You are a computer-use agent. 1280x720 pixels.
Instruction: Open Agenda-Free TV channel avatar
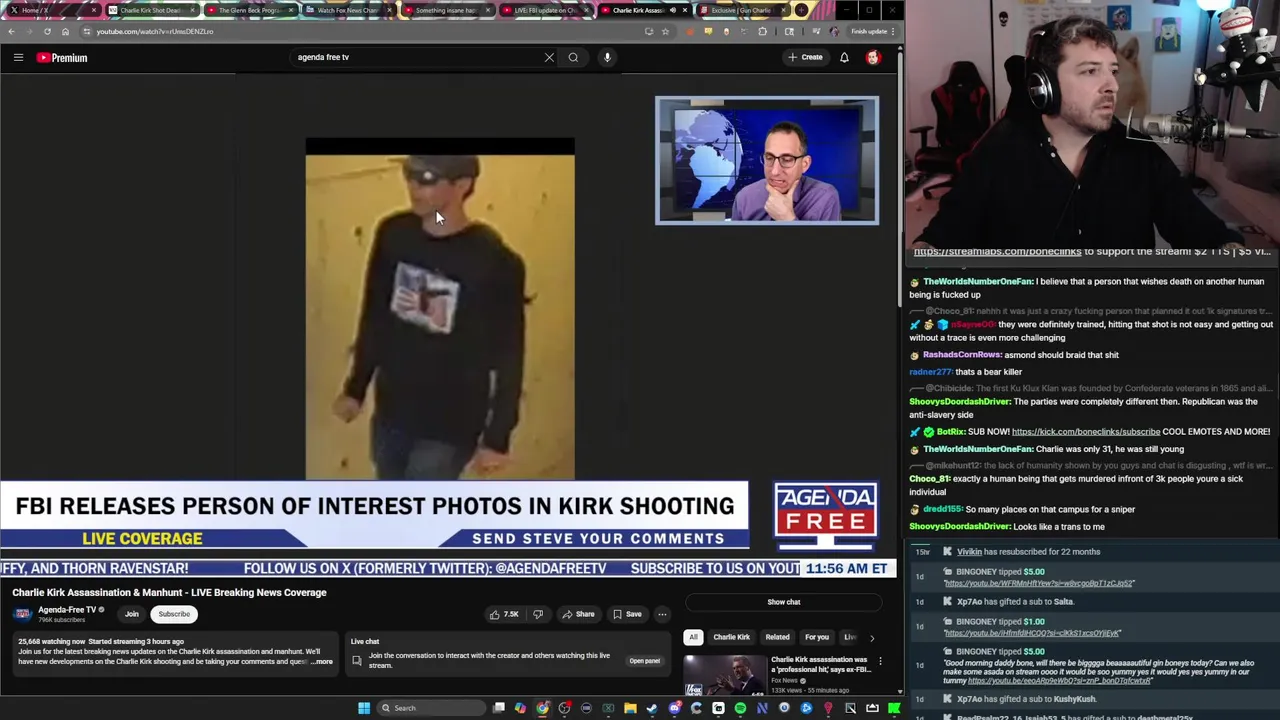[x=22, y=613]
